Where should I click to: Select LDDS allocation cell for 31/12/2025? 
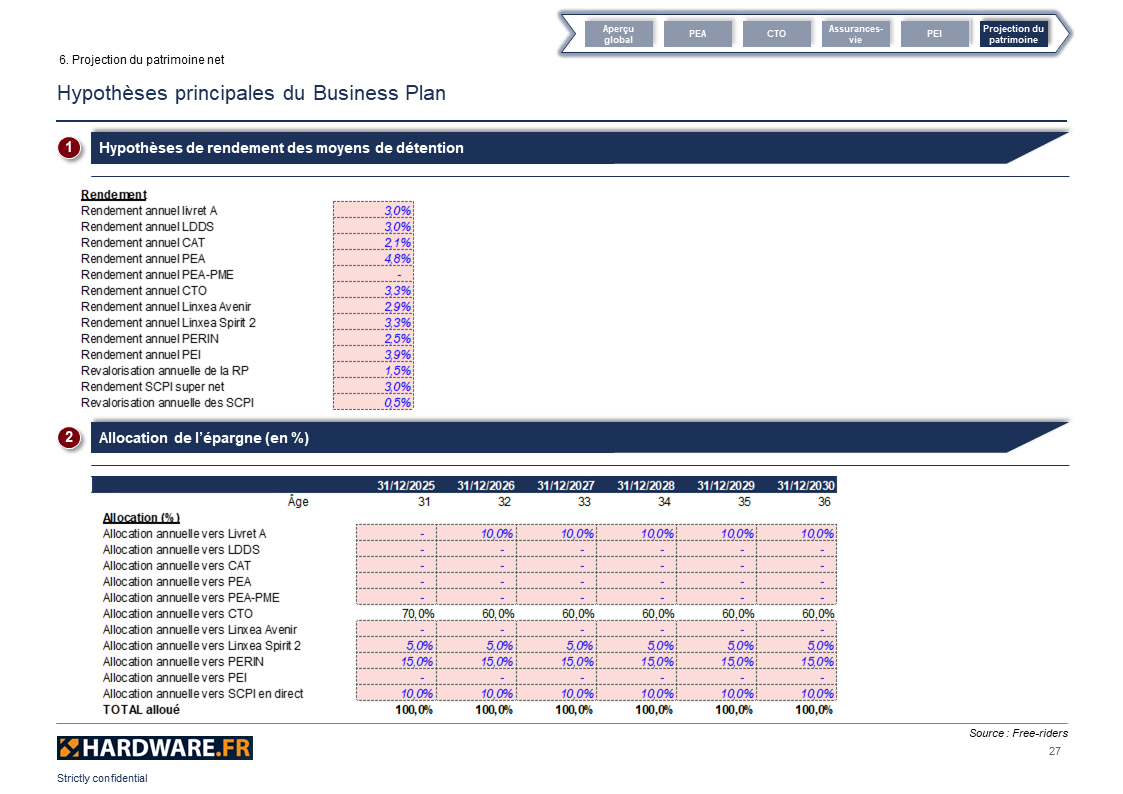point(396,549)
